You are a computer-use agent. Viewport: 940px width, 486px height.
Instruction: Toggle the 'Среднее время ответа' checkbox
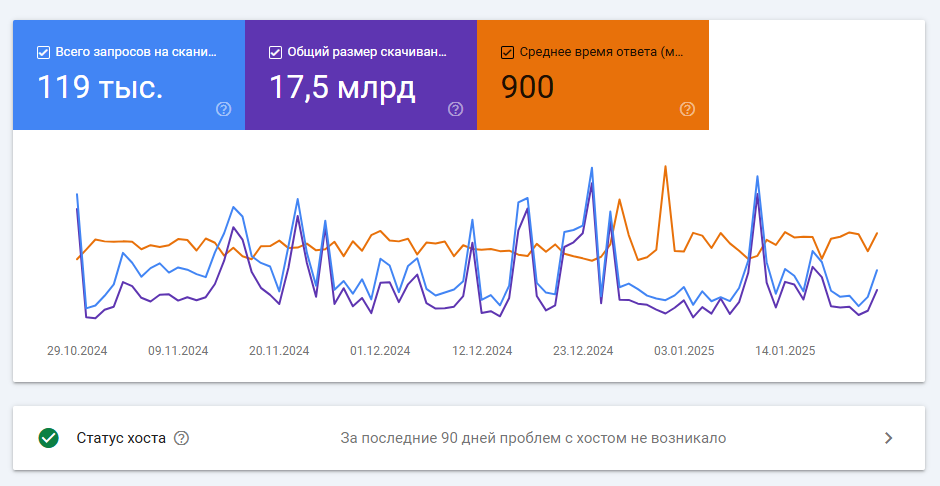(507, 52)
